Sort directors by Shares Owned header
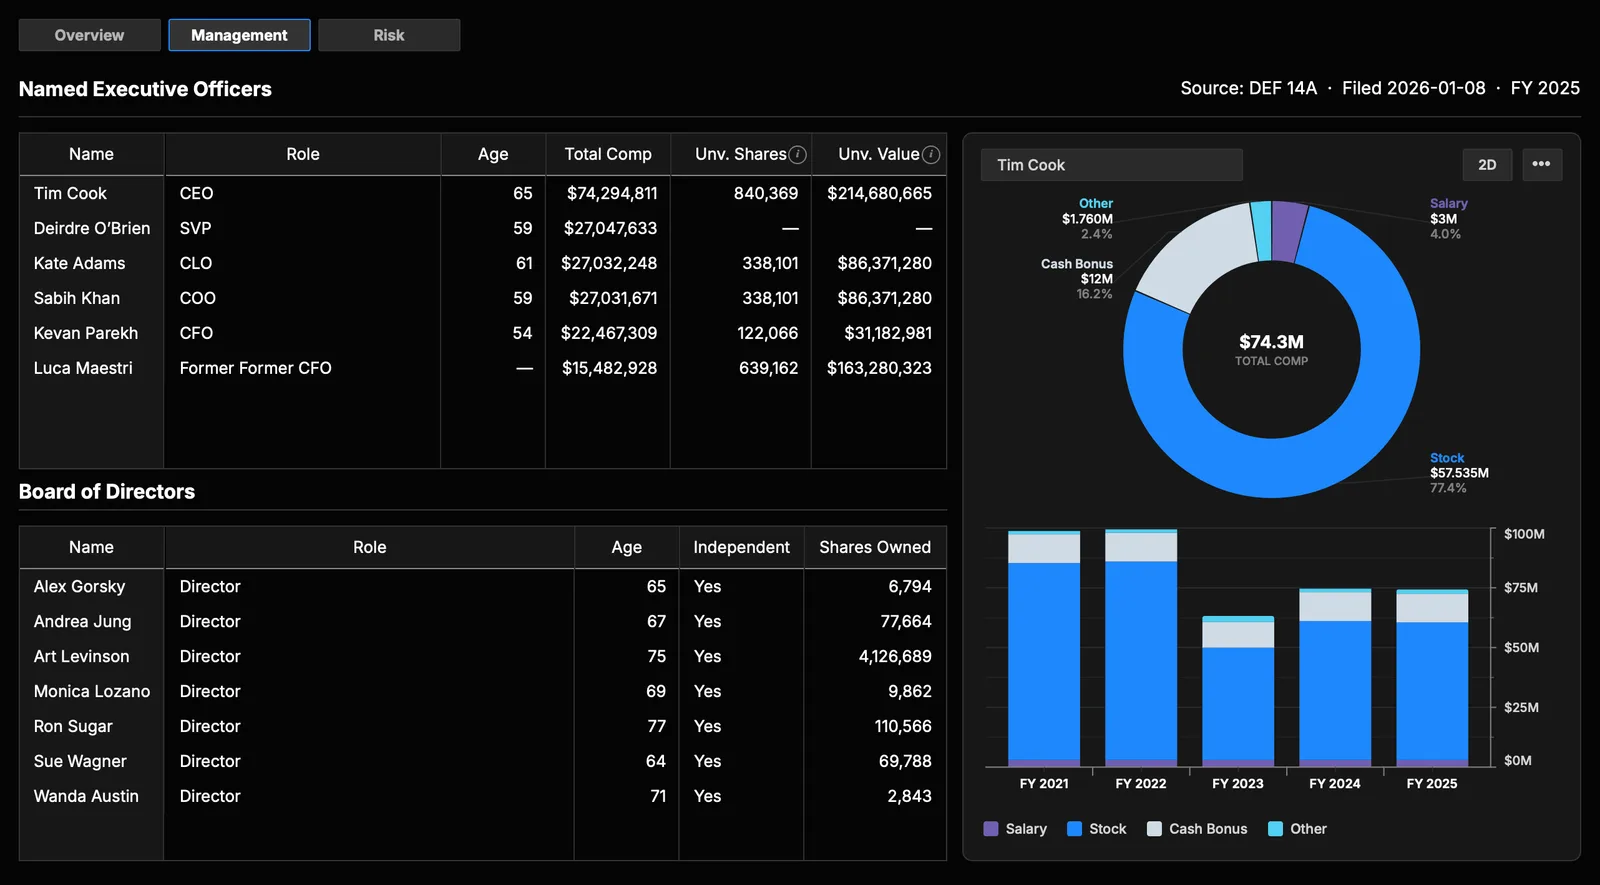Viewport: 1600px width, 885px height. 875,547
